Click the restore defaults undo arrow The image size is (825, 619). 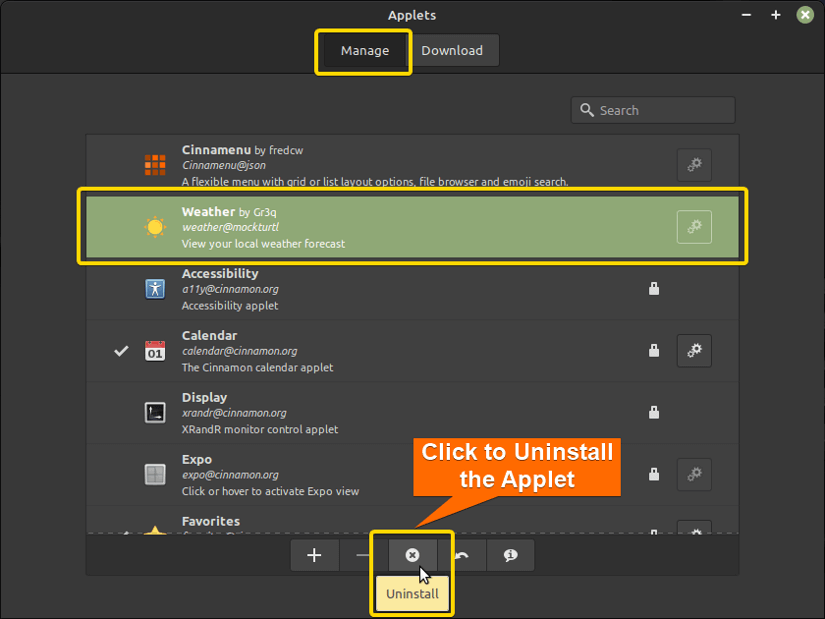pyautogui.click(x=462, y=555)
